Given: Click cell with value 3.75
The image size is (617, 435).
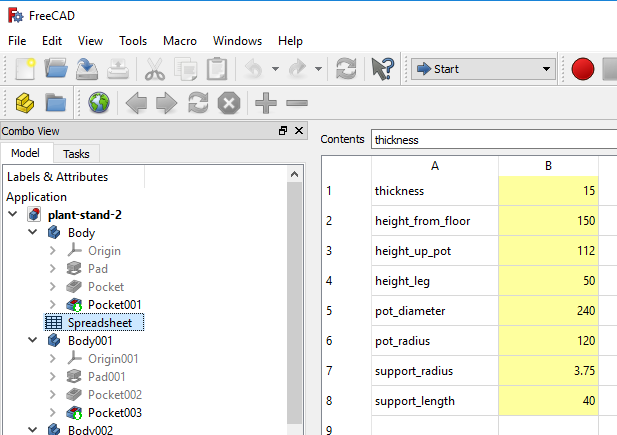Looking at the screenshot, I should [549, 371].
